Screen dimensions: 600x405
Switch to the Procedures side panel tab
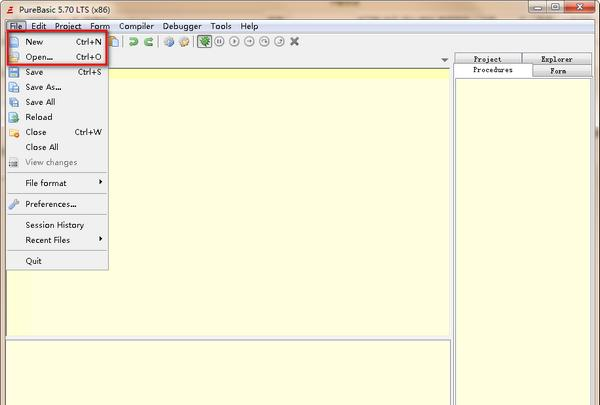(x=493, y=70)
